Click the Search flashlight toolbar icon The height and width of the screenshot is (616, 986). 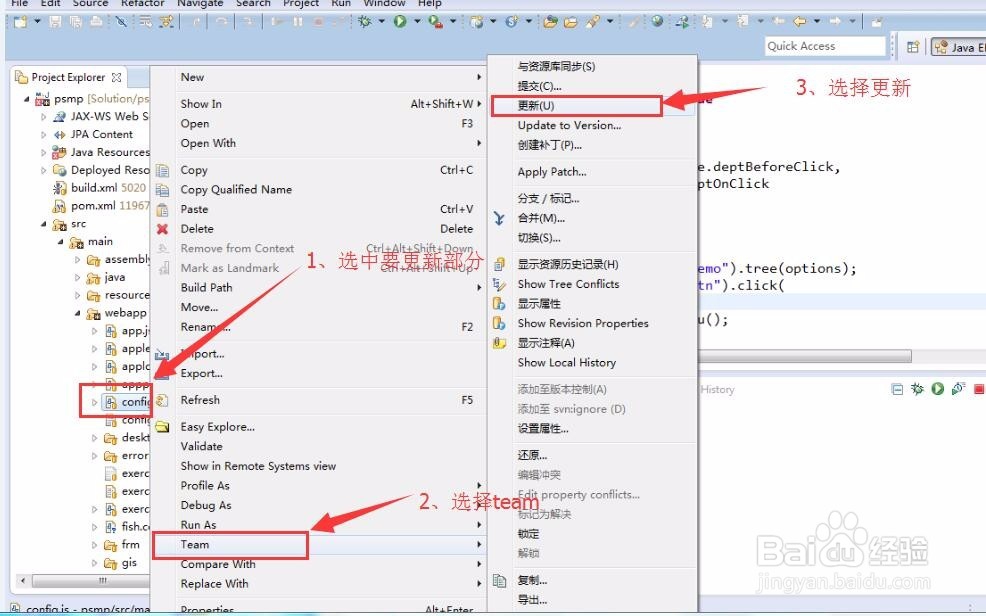[x=592, y=22]
